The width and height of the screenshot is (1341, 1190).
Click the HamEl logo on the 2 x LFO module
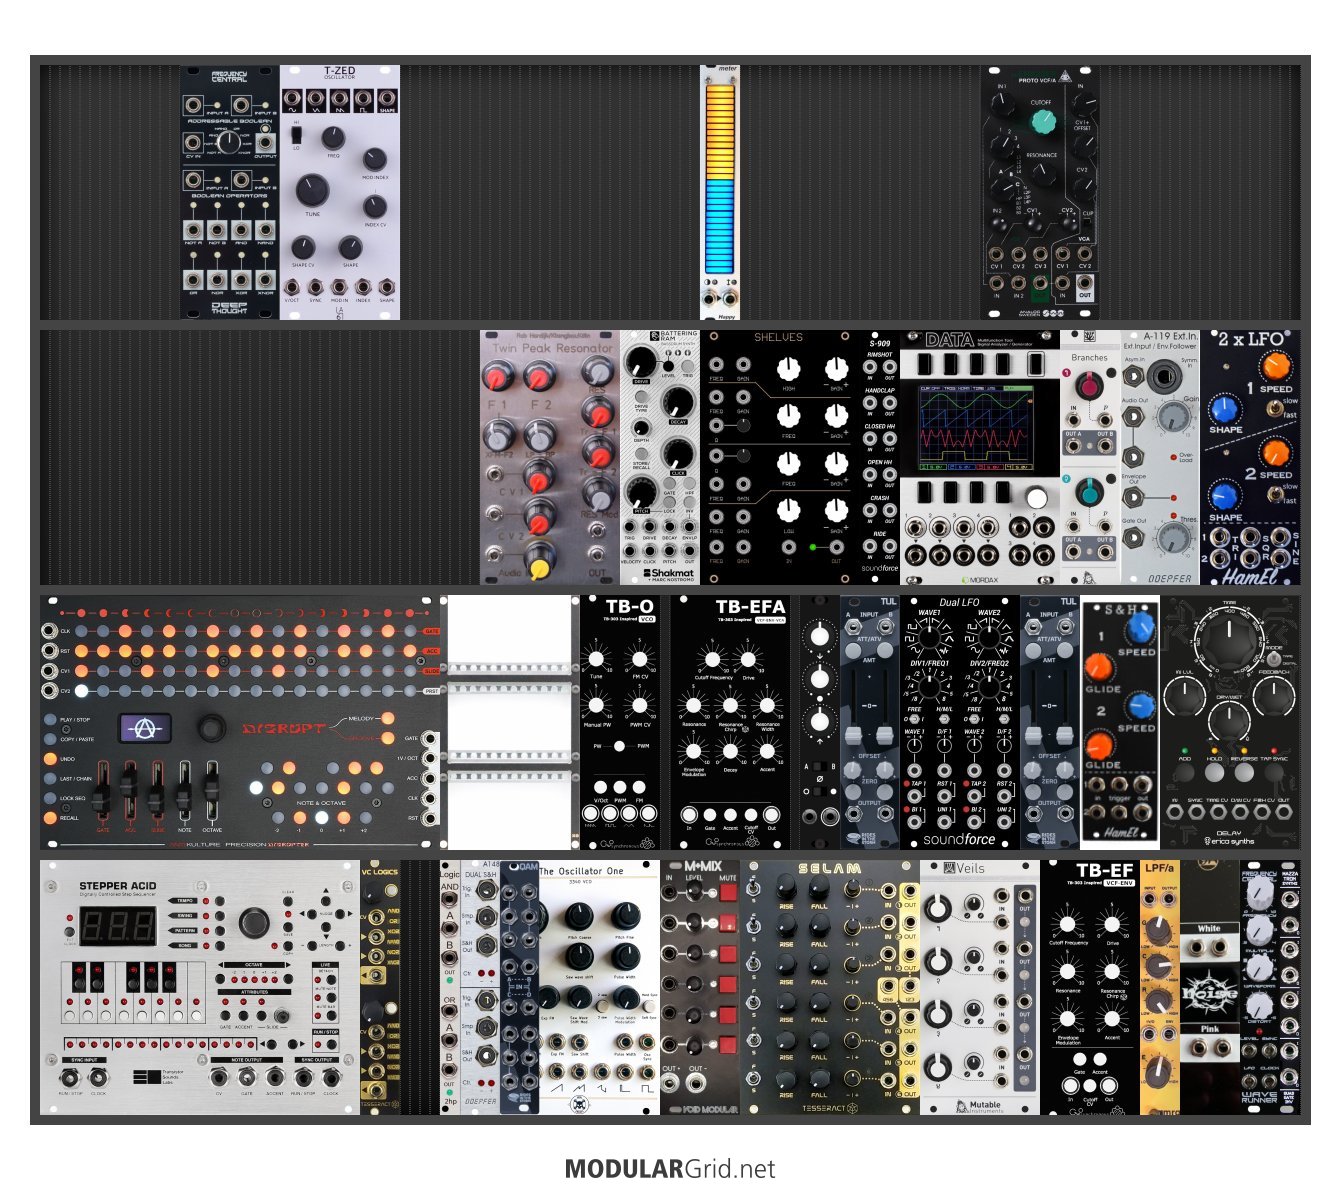tap(1250, 575)
